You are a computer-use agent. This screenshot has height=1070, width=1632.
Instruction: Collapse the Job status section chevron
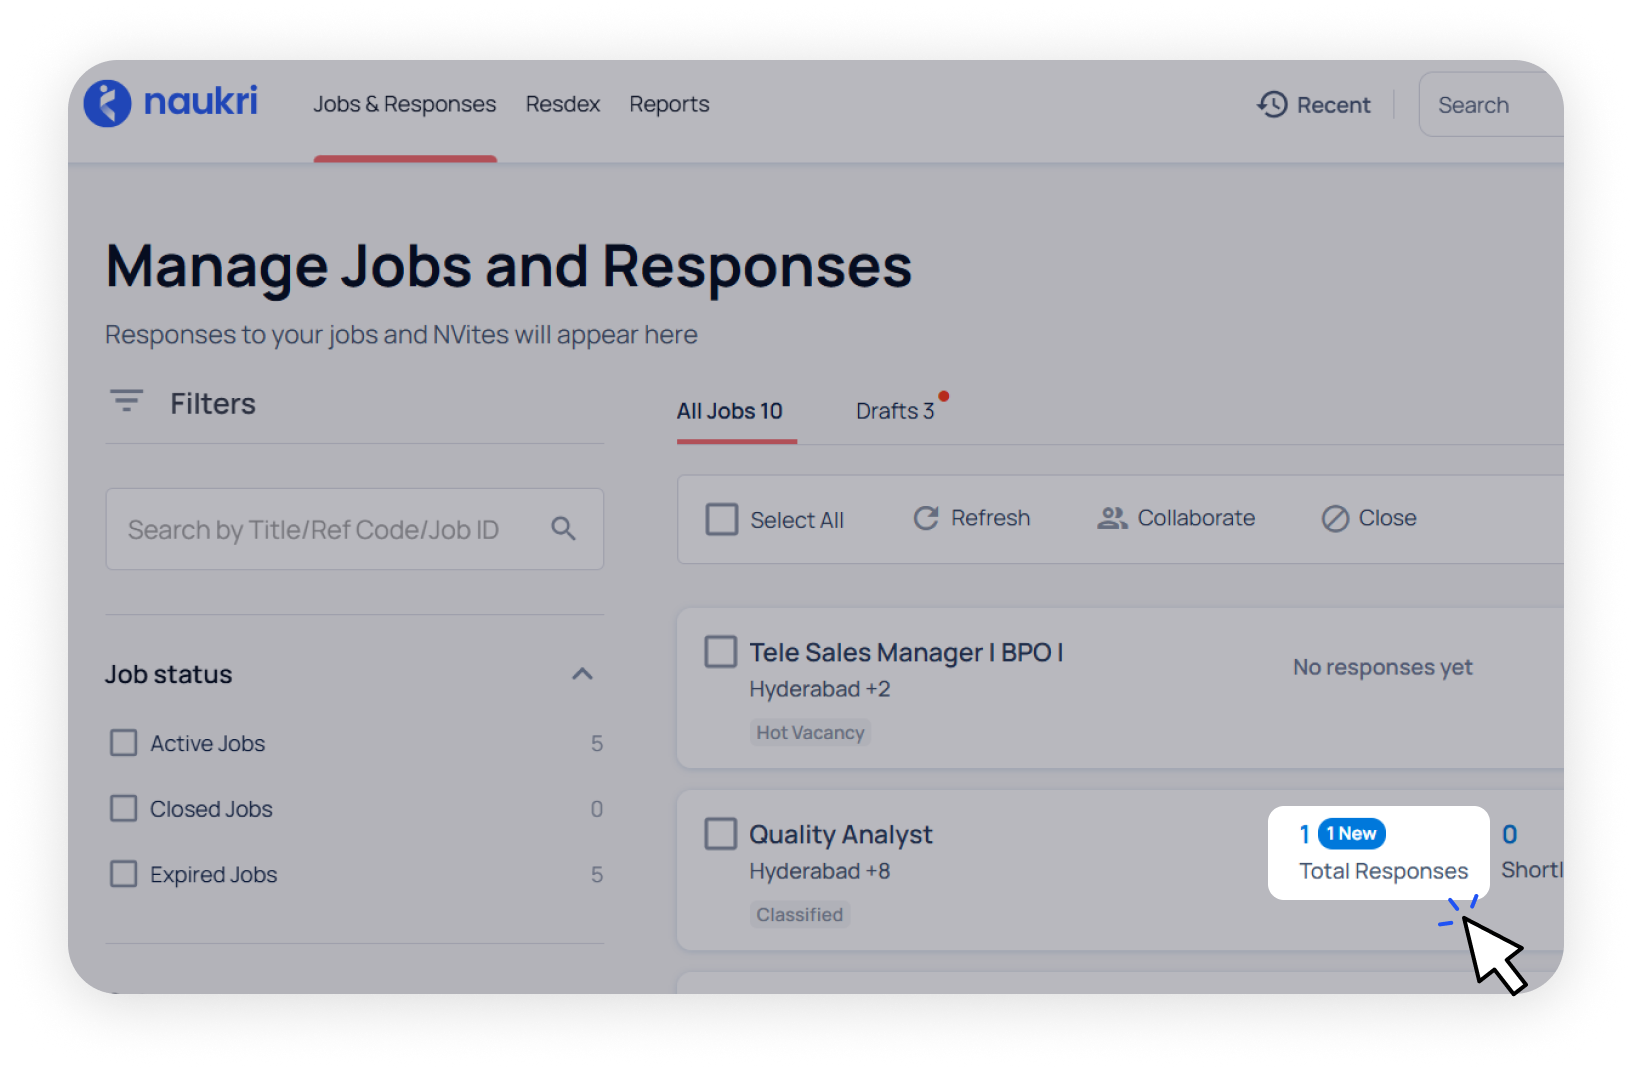coord(582,674)
